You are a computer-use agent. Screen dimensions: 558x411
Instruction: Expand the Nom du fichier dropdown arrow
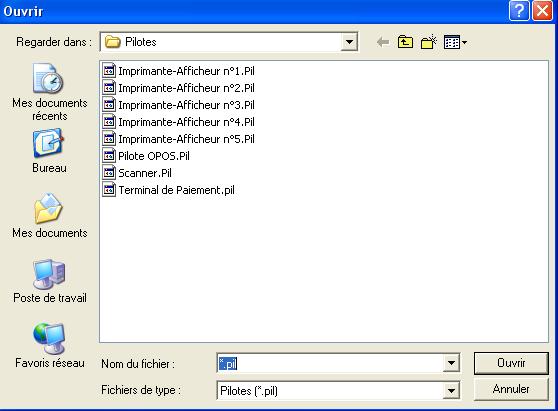pyautogui.click(x=451, y=363)
